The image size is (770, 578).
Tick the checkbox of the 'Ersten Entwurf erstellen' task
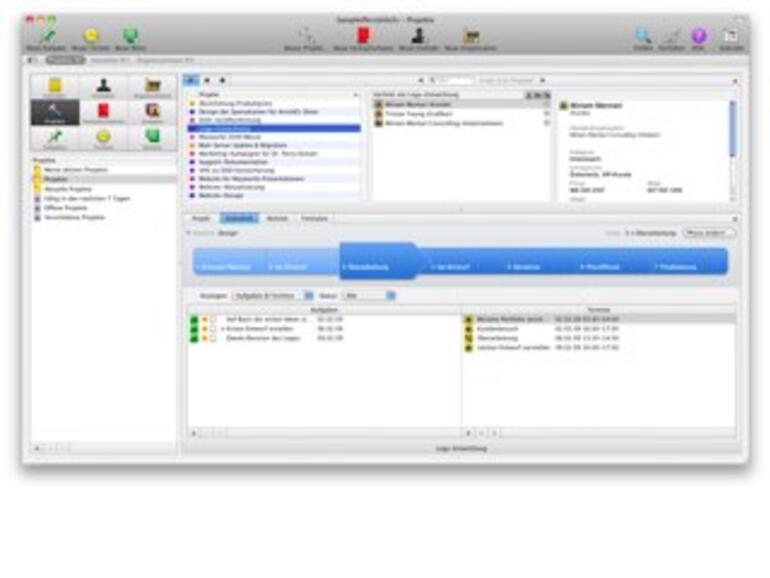(213, 329)
